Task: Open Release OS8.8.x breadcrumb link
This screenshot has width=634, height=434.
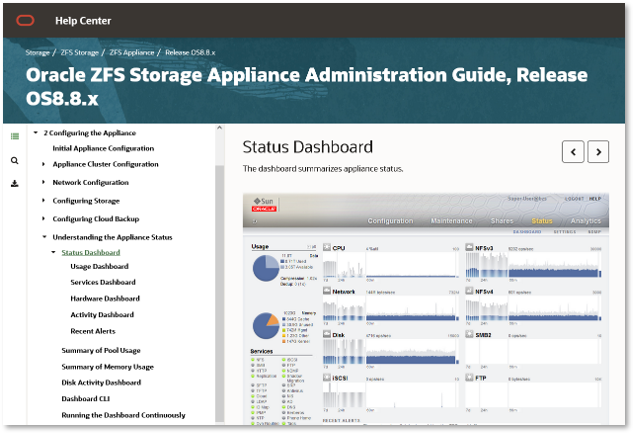Action: point(190,53)
